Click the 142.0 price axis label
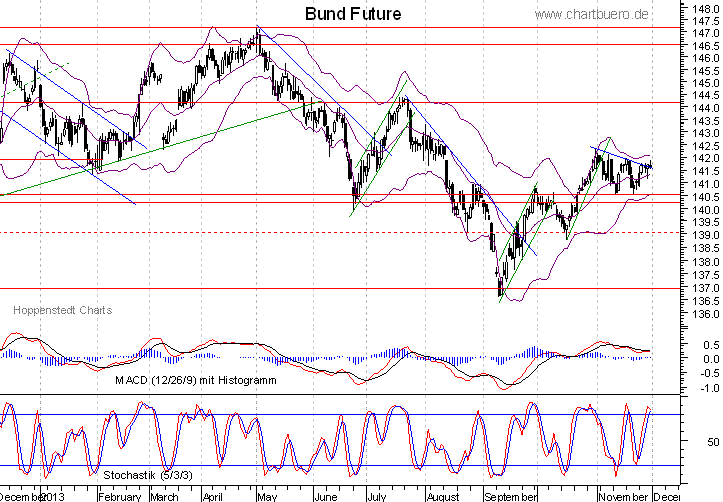This screenshot has width=723, height=502. point(705,159)
